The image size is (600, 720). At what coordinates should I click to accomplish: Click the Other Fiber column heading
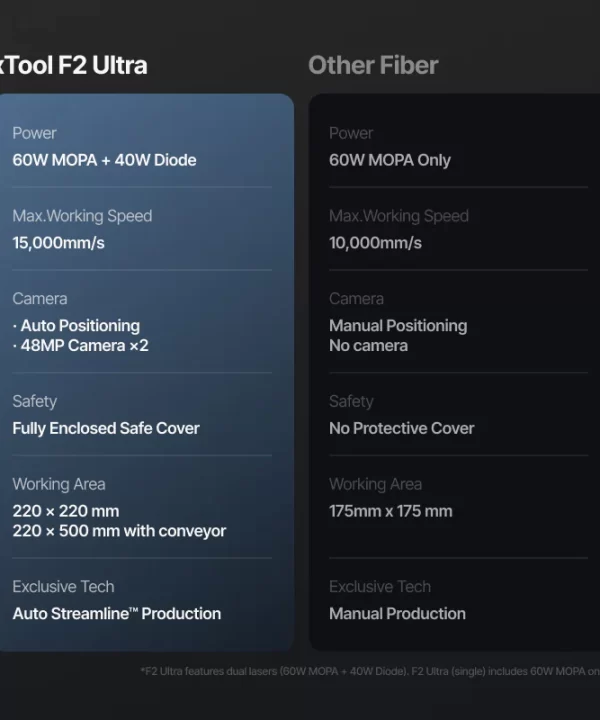373,65
